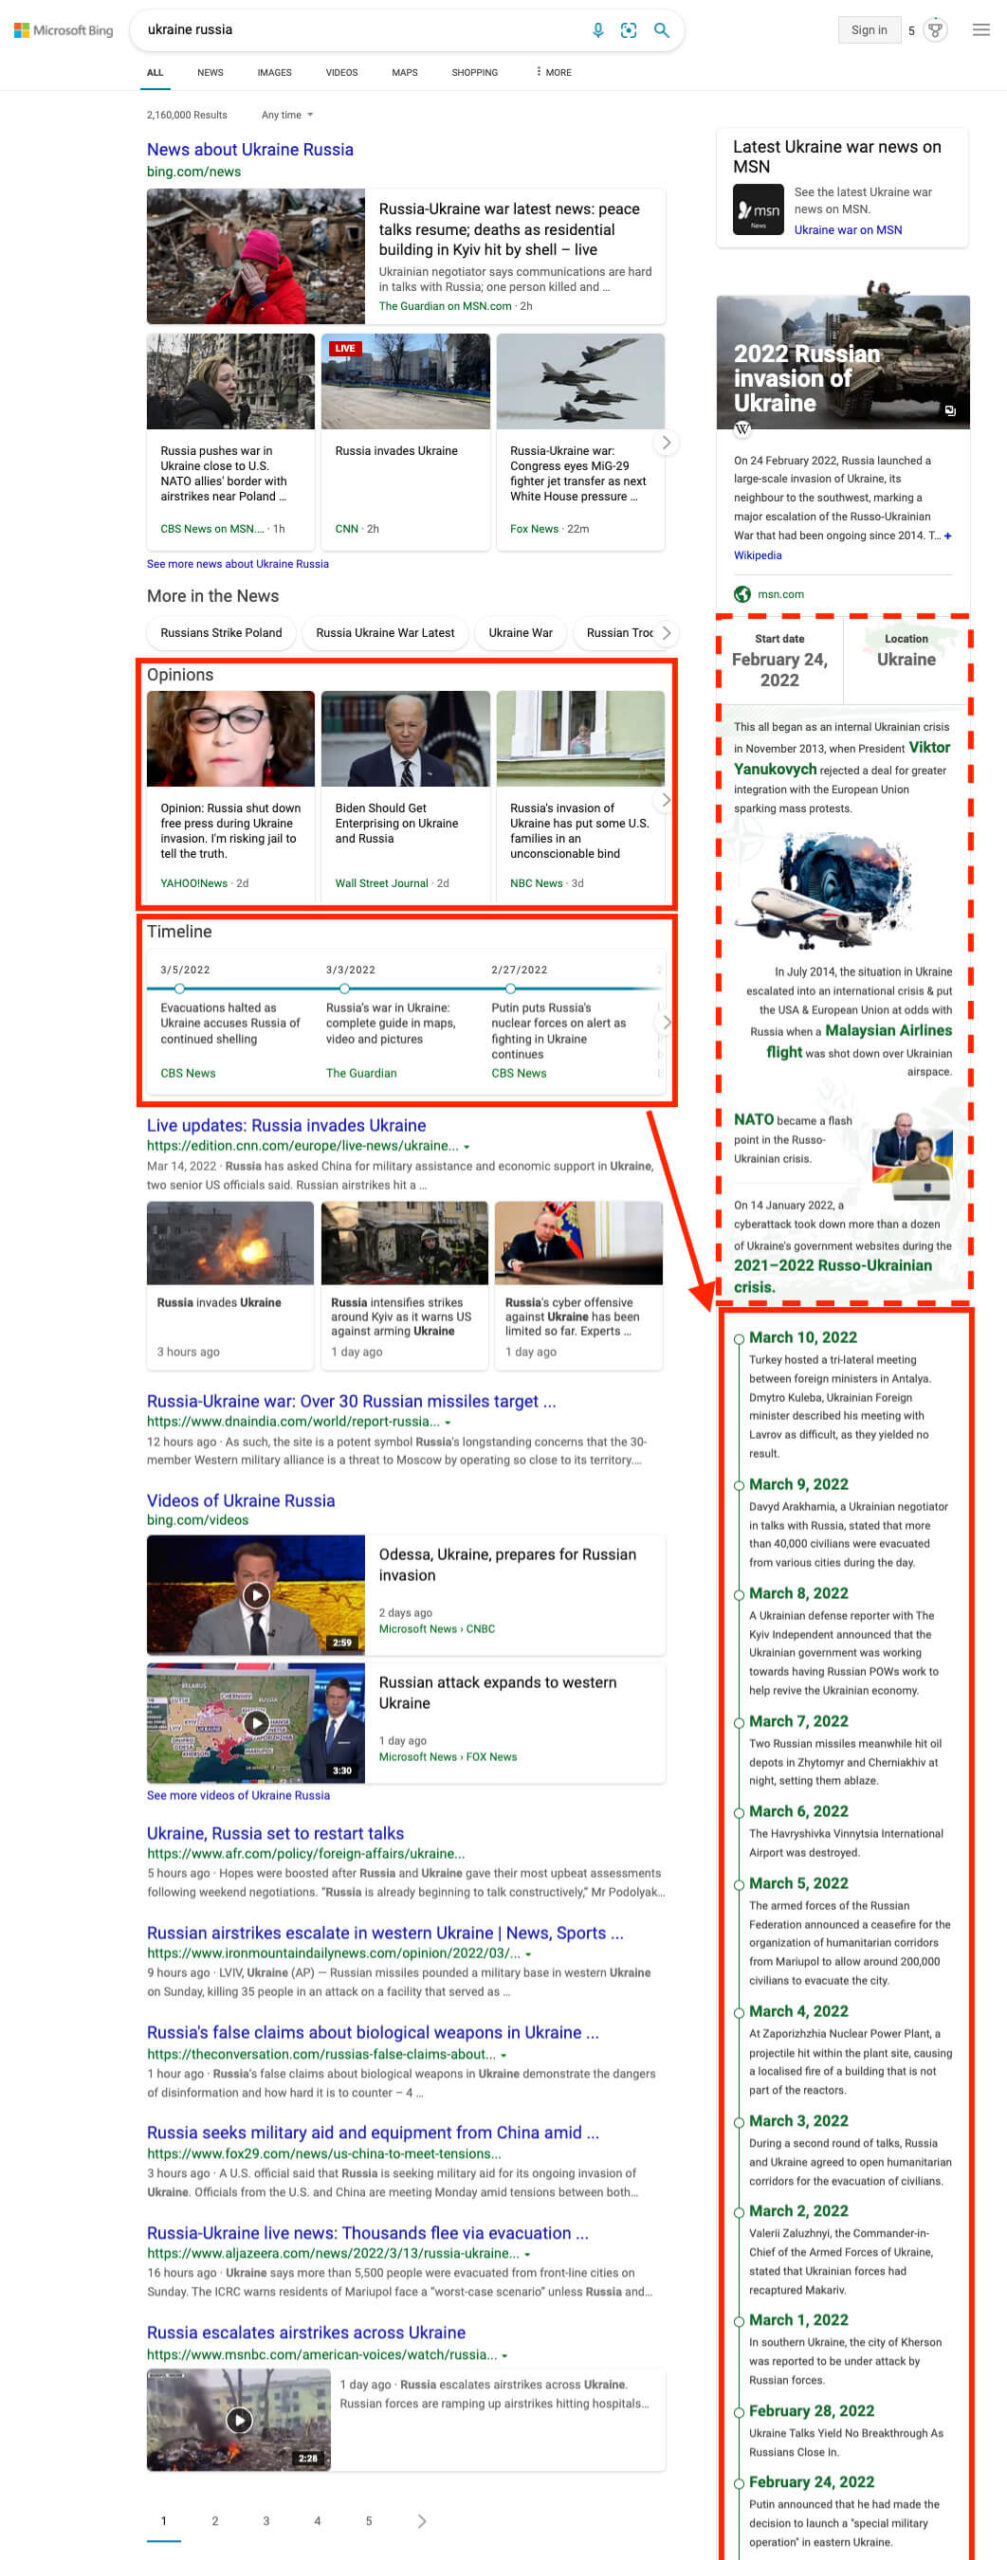Expand dnaindia result URL dropdown arrow
1007x2560 pixels.
click(448, 1422)
